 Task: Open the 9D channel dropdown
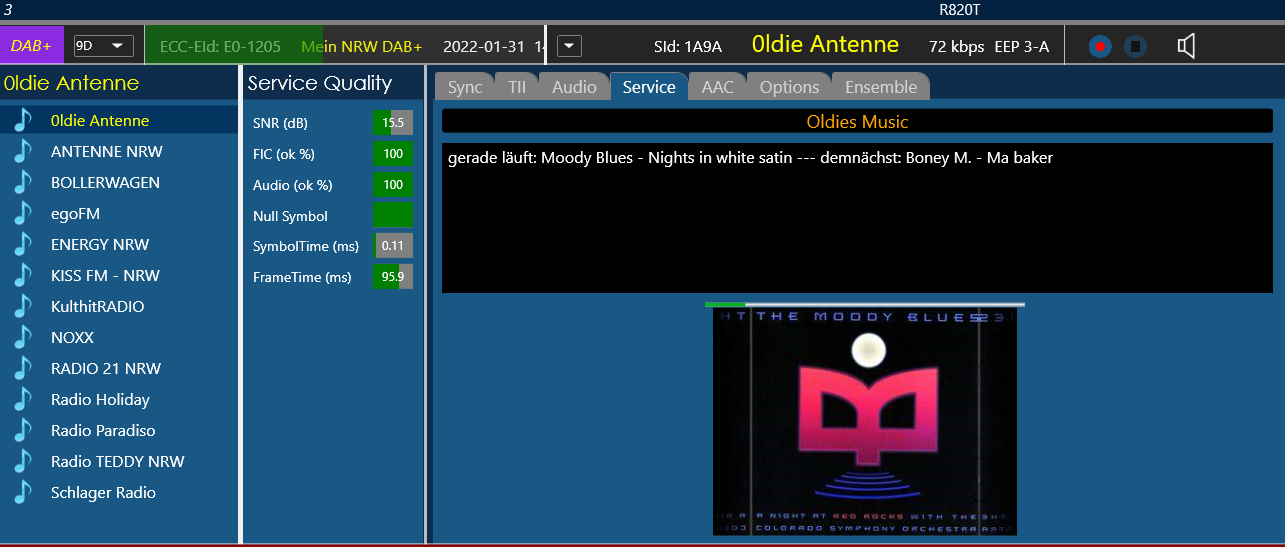tap(104, 46)
